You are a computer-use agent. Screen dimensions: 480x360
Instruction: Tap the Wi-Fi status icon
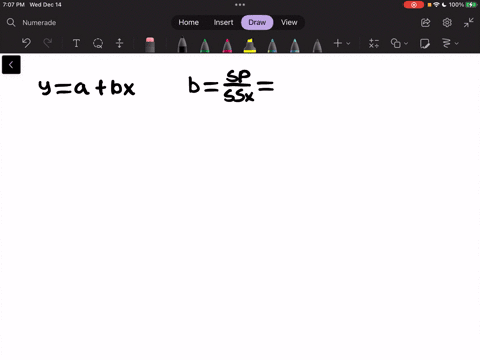[436, 5]
